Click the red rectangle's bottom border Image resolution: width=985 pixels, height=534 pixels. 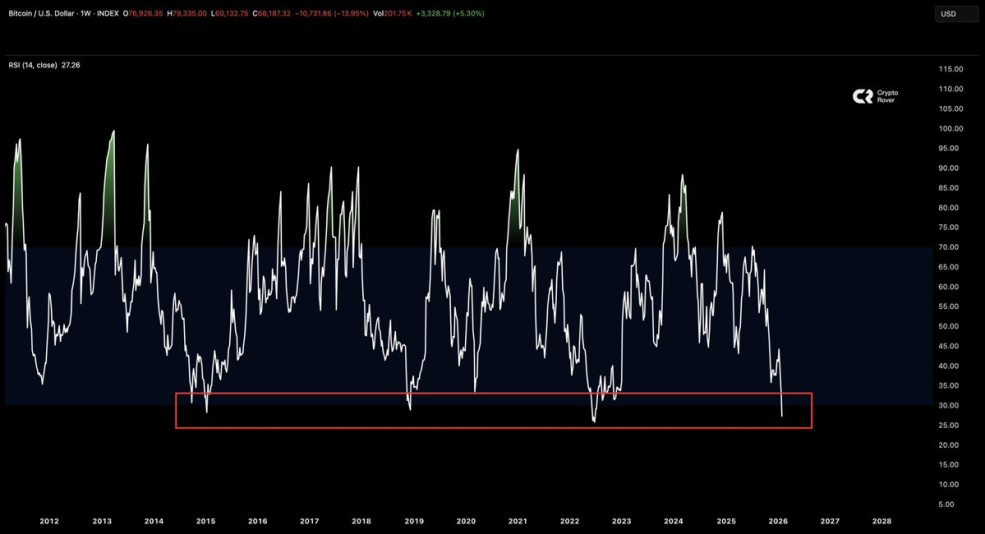tap(494, 428)
